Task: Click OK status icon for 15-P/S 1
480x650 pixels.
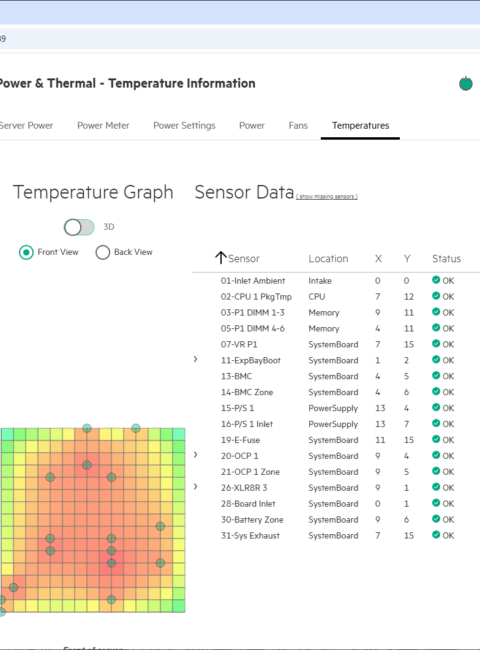Action: pos(436,407)
